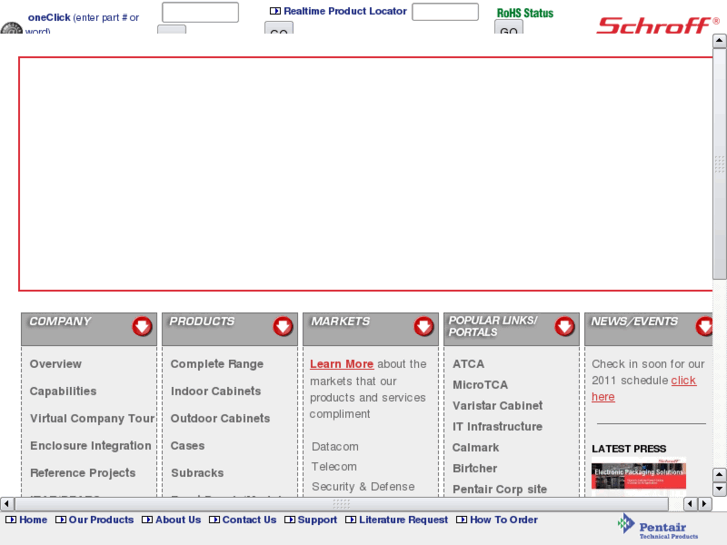Click the arrow icon beside Home
The image size is (727, 545).
(11, 519)
